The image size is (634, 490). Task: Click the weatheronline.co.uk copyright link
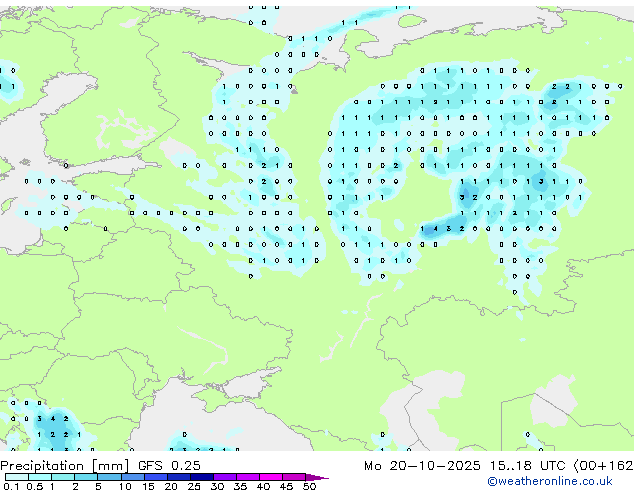[x=550, y=481]
